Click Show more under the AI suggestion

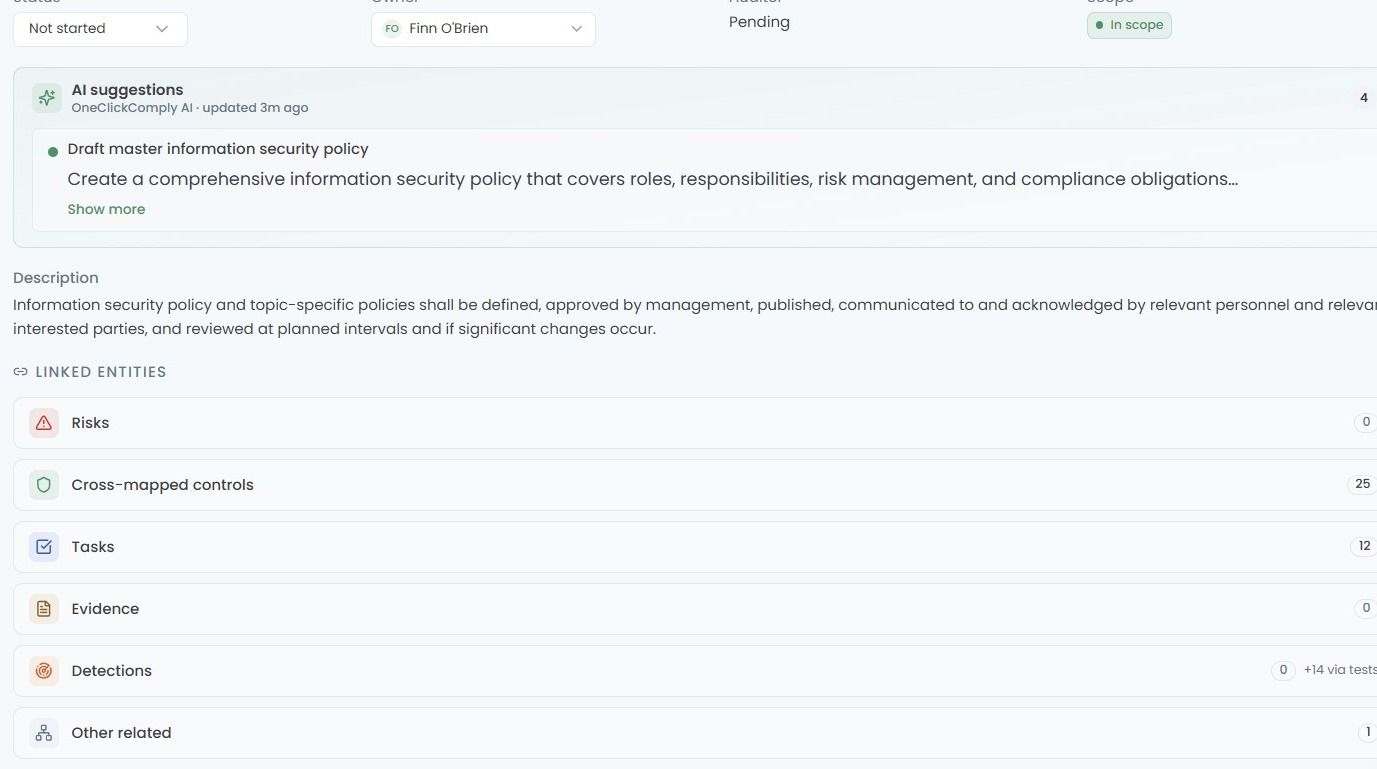106,209
